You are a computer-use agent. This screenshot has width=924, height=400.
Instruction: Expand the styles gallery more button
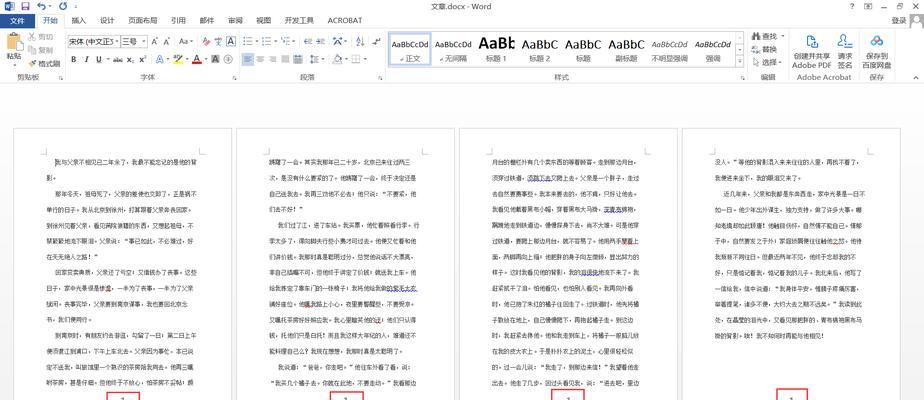tap(740, 61)
